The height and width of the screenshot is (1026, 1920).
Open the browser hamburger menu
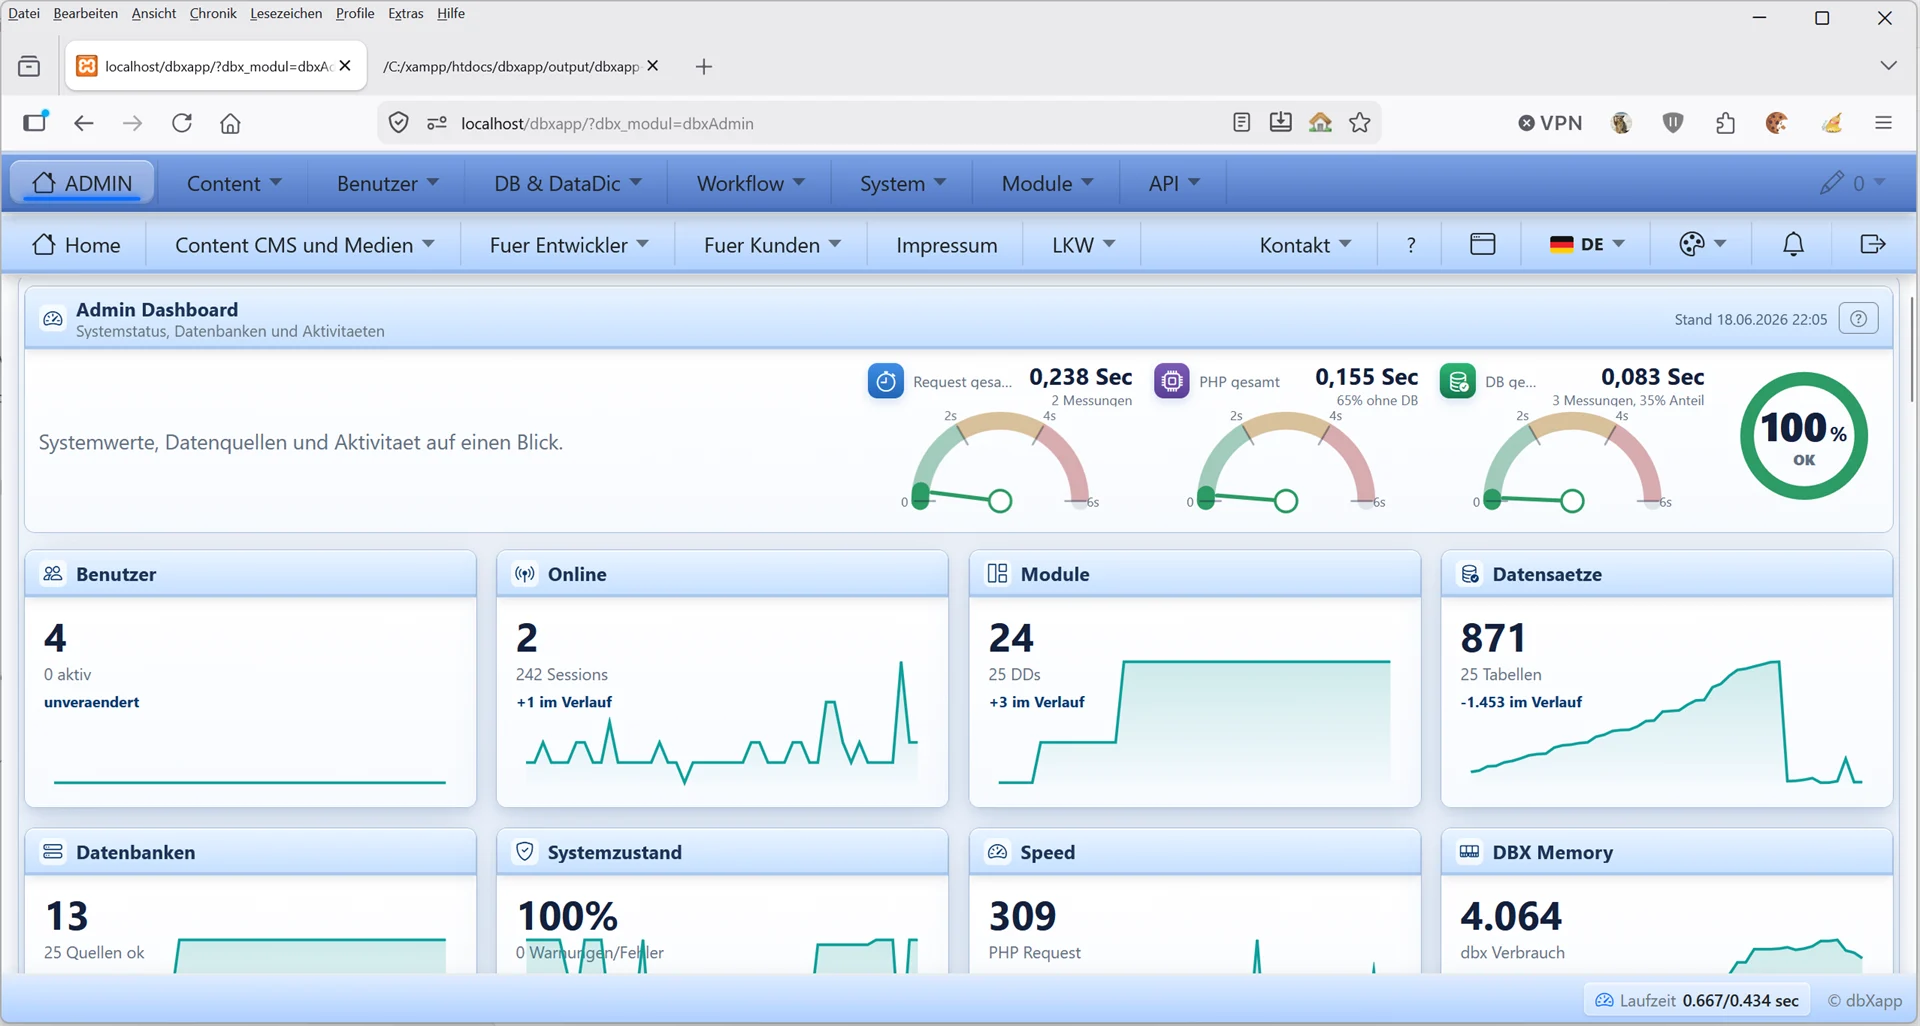[x=1883, y=123]
